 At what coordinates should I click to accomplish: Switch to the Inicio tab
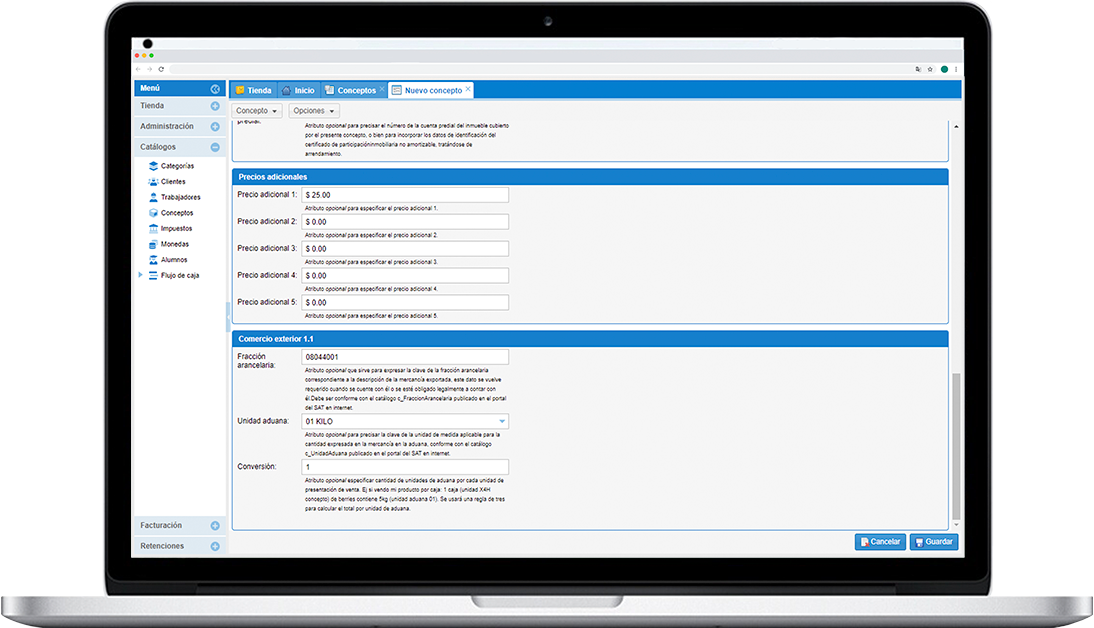click(298, 90)
